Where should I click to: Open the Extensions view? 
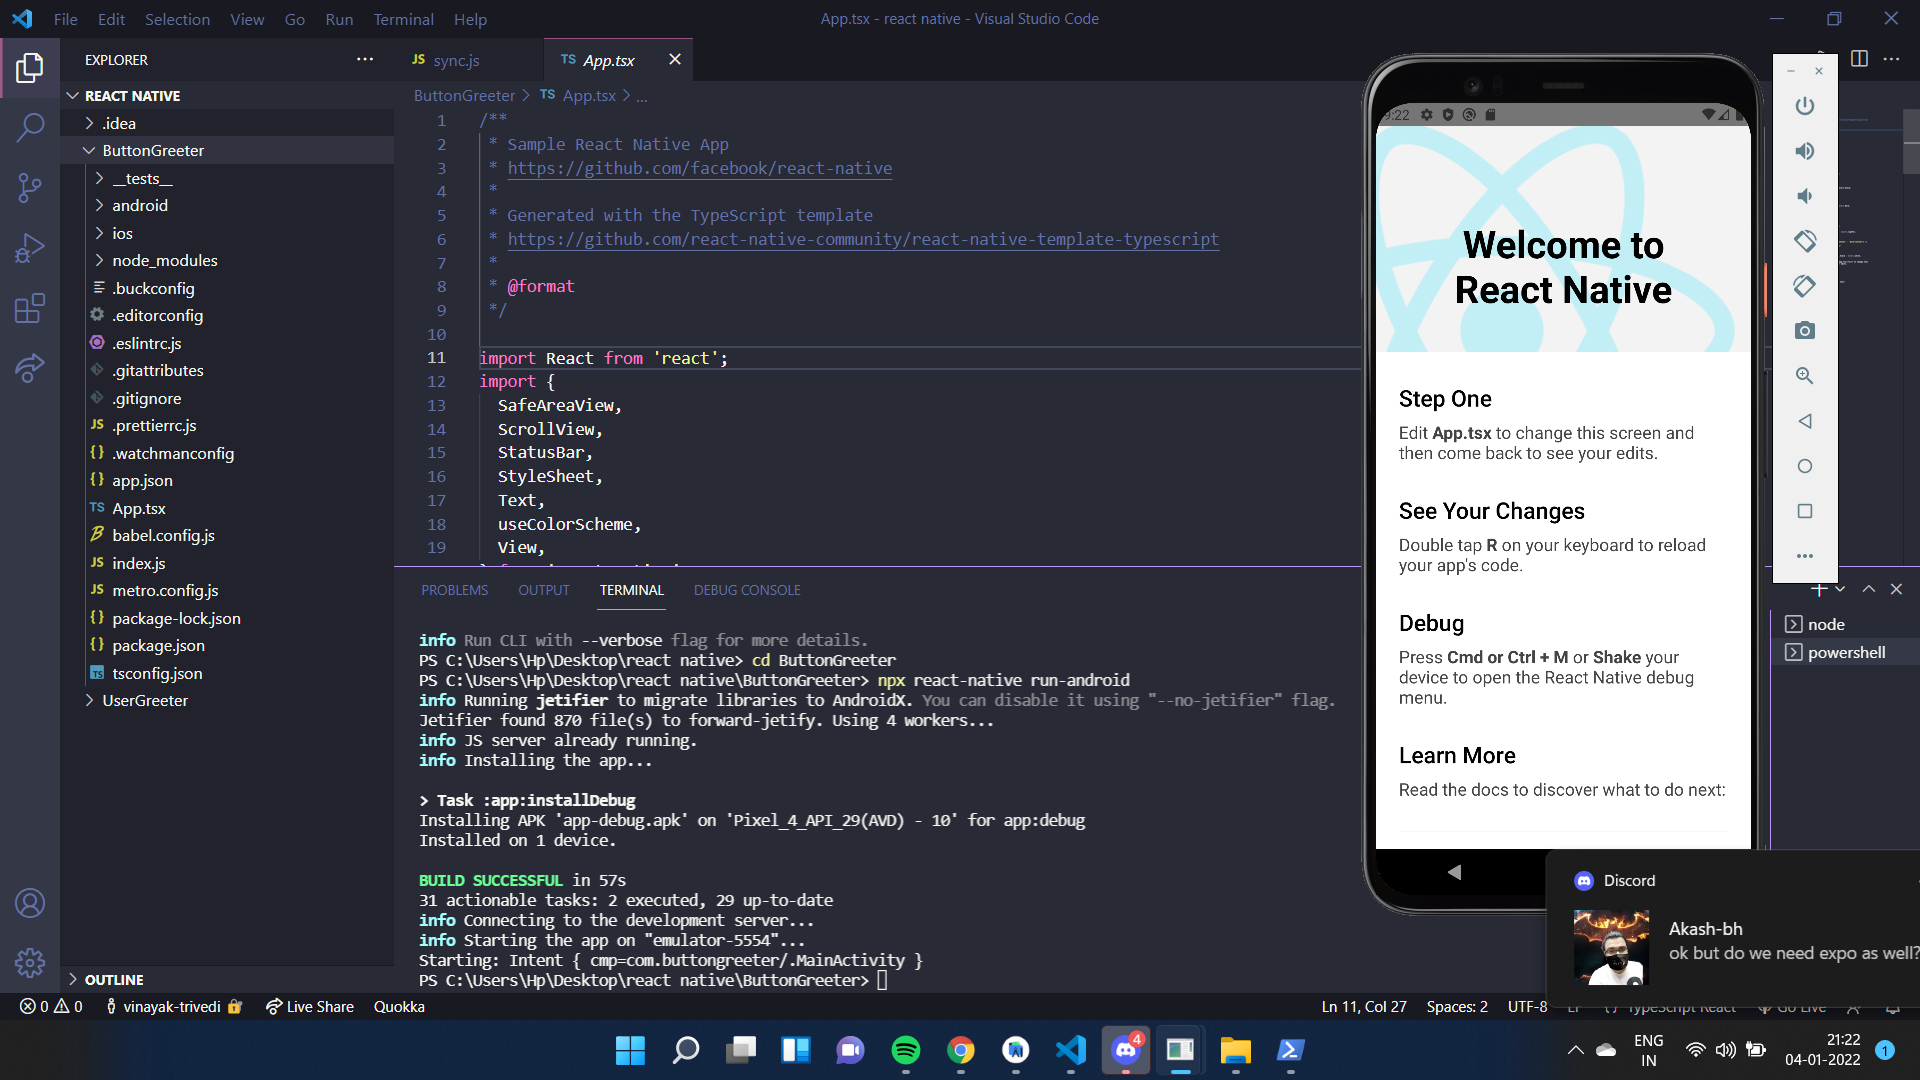coord(30,308)
